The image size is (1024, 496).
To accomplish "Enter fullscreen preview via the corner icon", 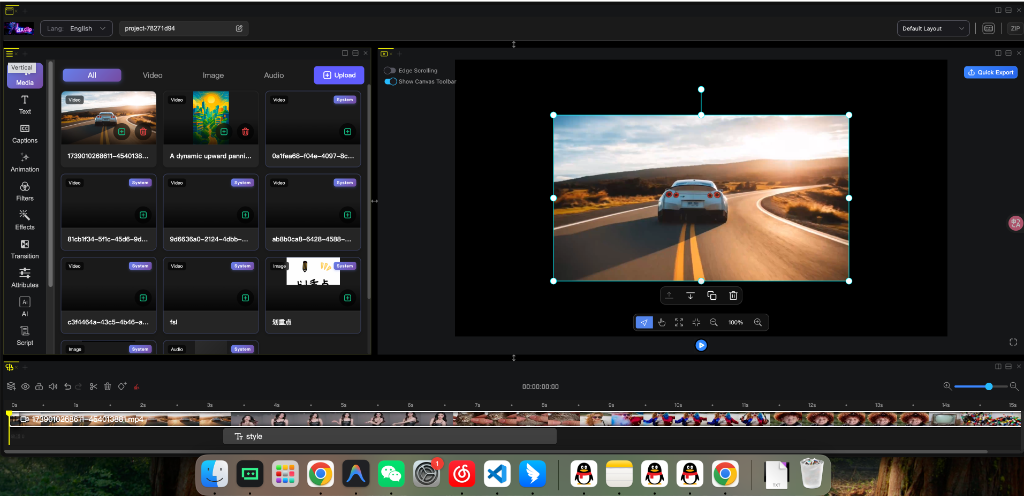I will [x=1013, y=342].
